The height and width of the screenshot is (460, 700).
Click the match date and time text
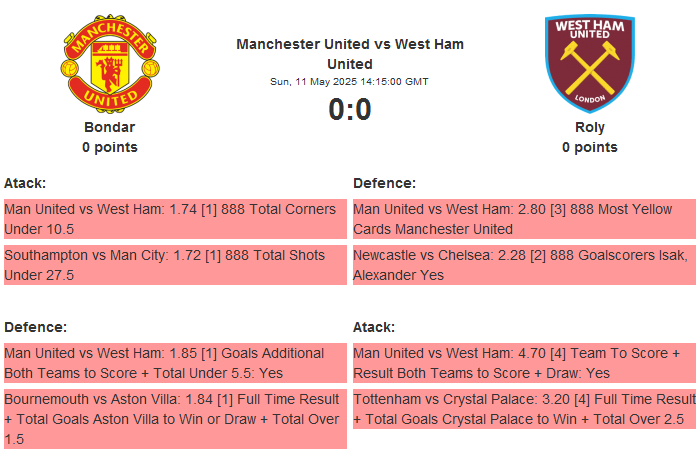click(x=350, y=82)
